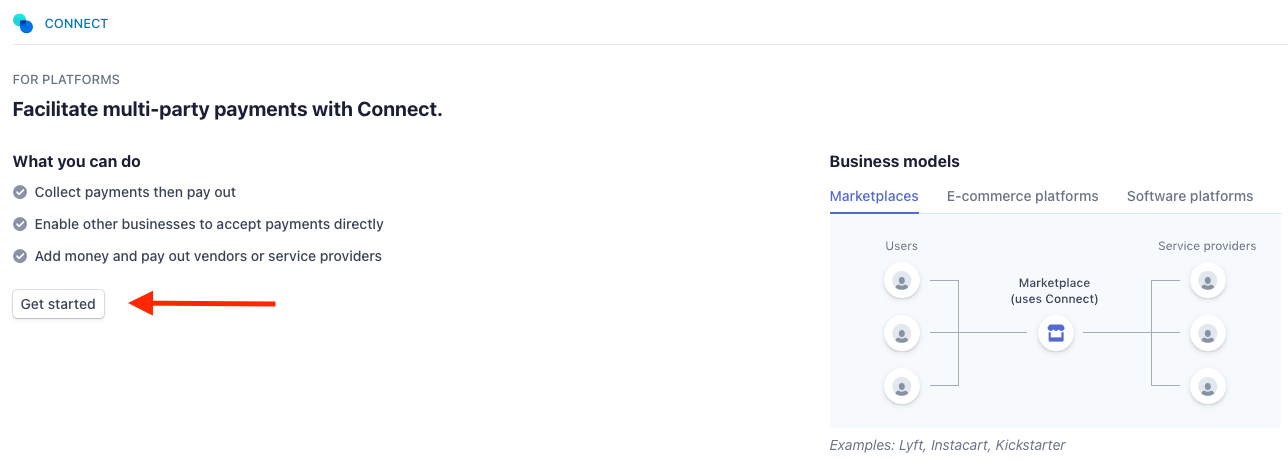Click the middle user avatar under Users
This screenshot has width=1288, height=469.
click(902, 333)
